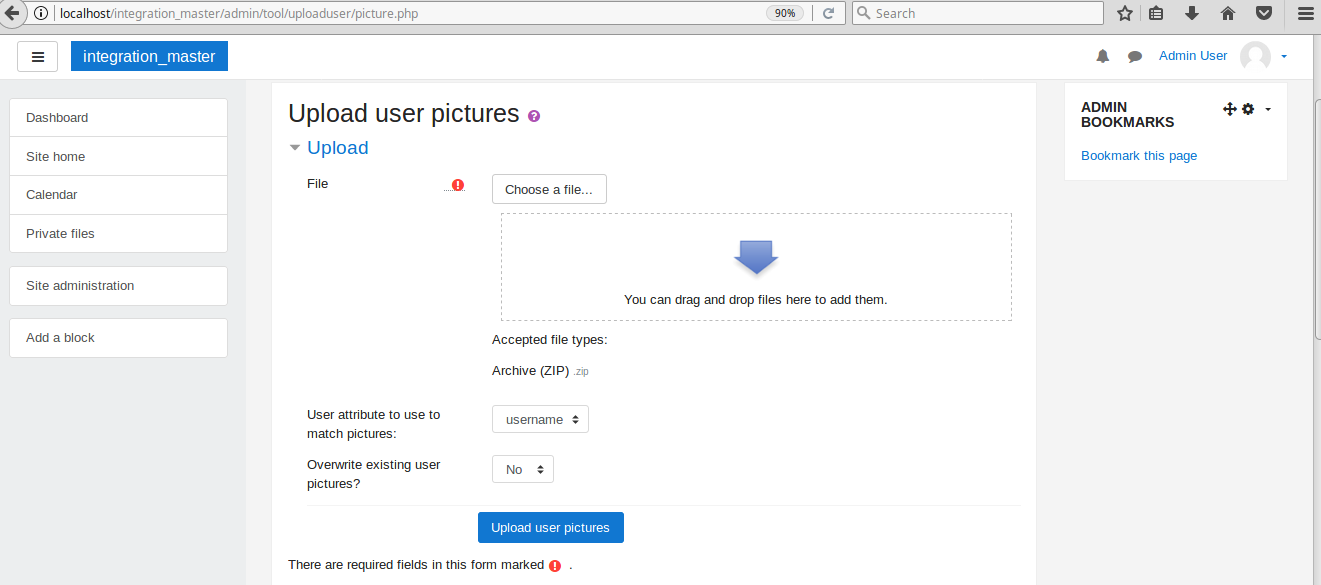This screenshot has height=585, width=1321.
Task: Reload the page with the refresh icon
Action: click(828, 13)
